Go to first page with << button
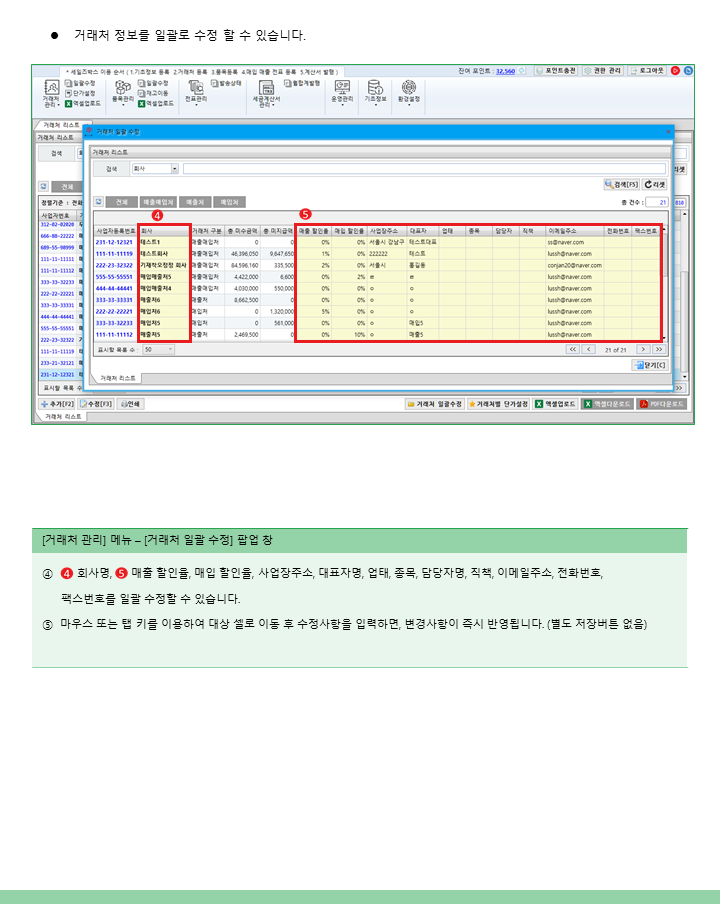 click(572, 349)
